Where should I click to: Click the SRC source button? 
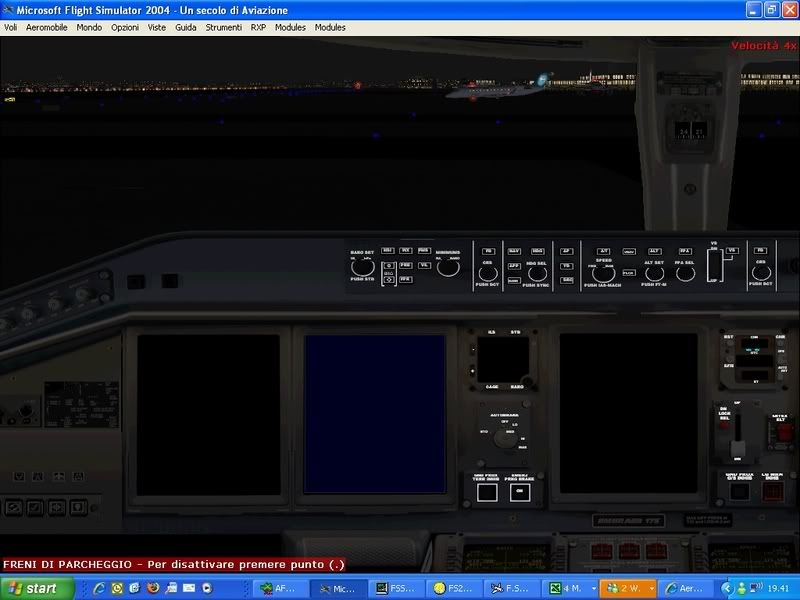tap(566, 281)
